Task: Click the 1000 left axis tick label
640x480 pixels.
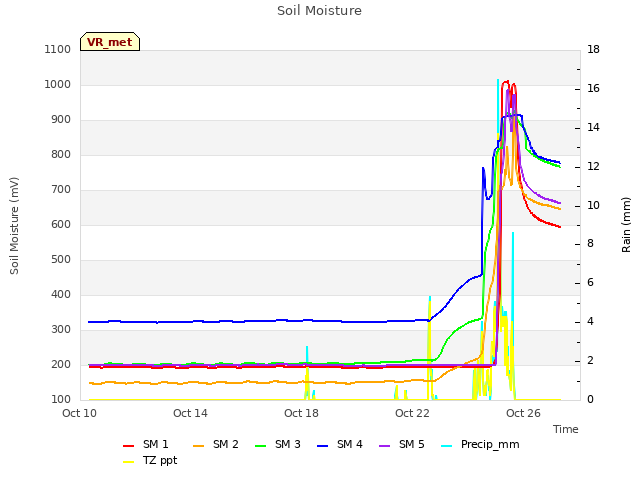Action: (x=58, y=85)
